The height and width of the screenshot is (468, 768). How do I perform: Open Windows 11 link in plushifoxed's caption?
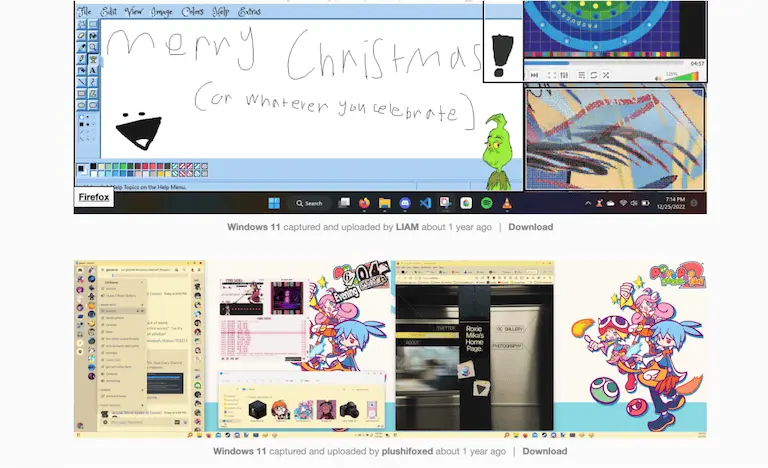(240, 451)
